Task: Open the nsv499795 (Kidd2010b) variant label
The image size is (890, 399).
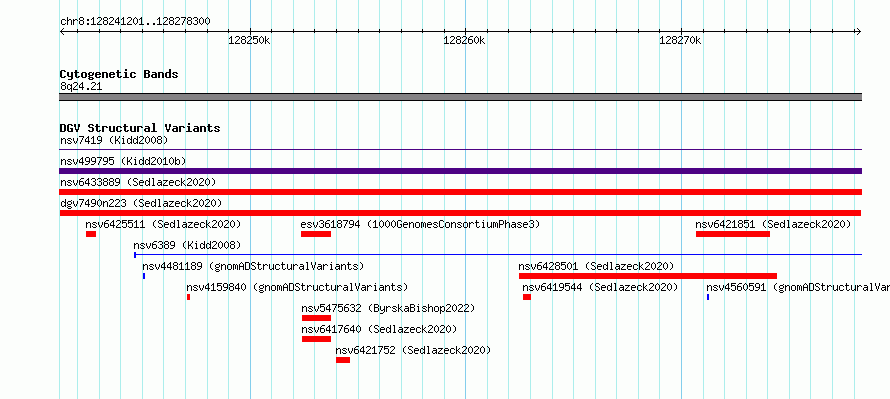Action: click(123, 161)
